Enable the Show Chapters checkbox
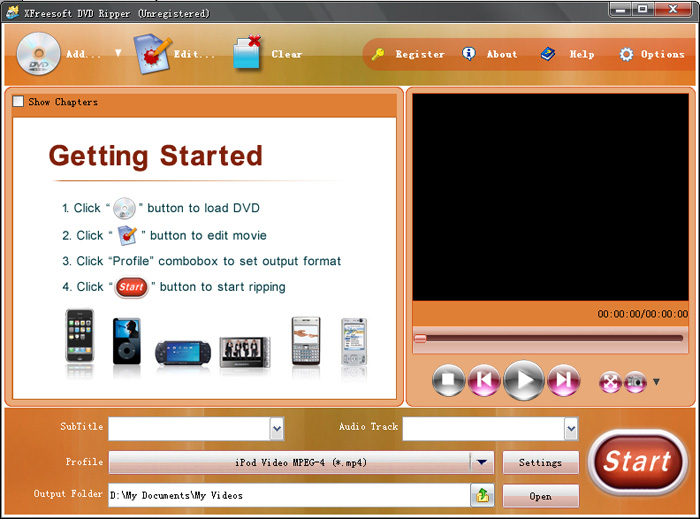The image size is (700, 519). click(x=18, y=101)
